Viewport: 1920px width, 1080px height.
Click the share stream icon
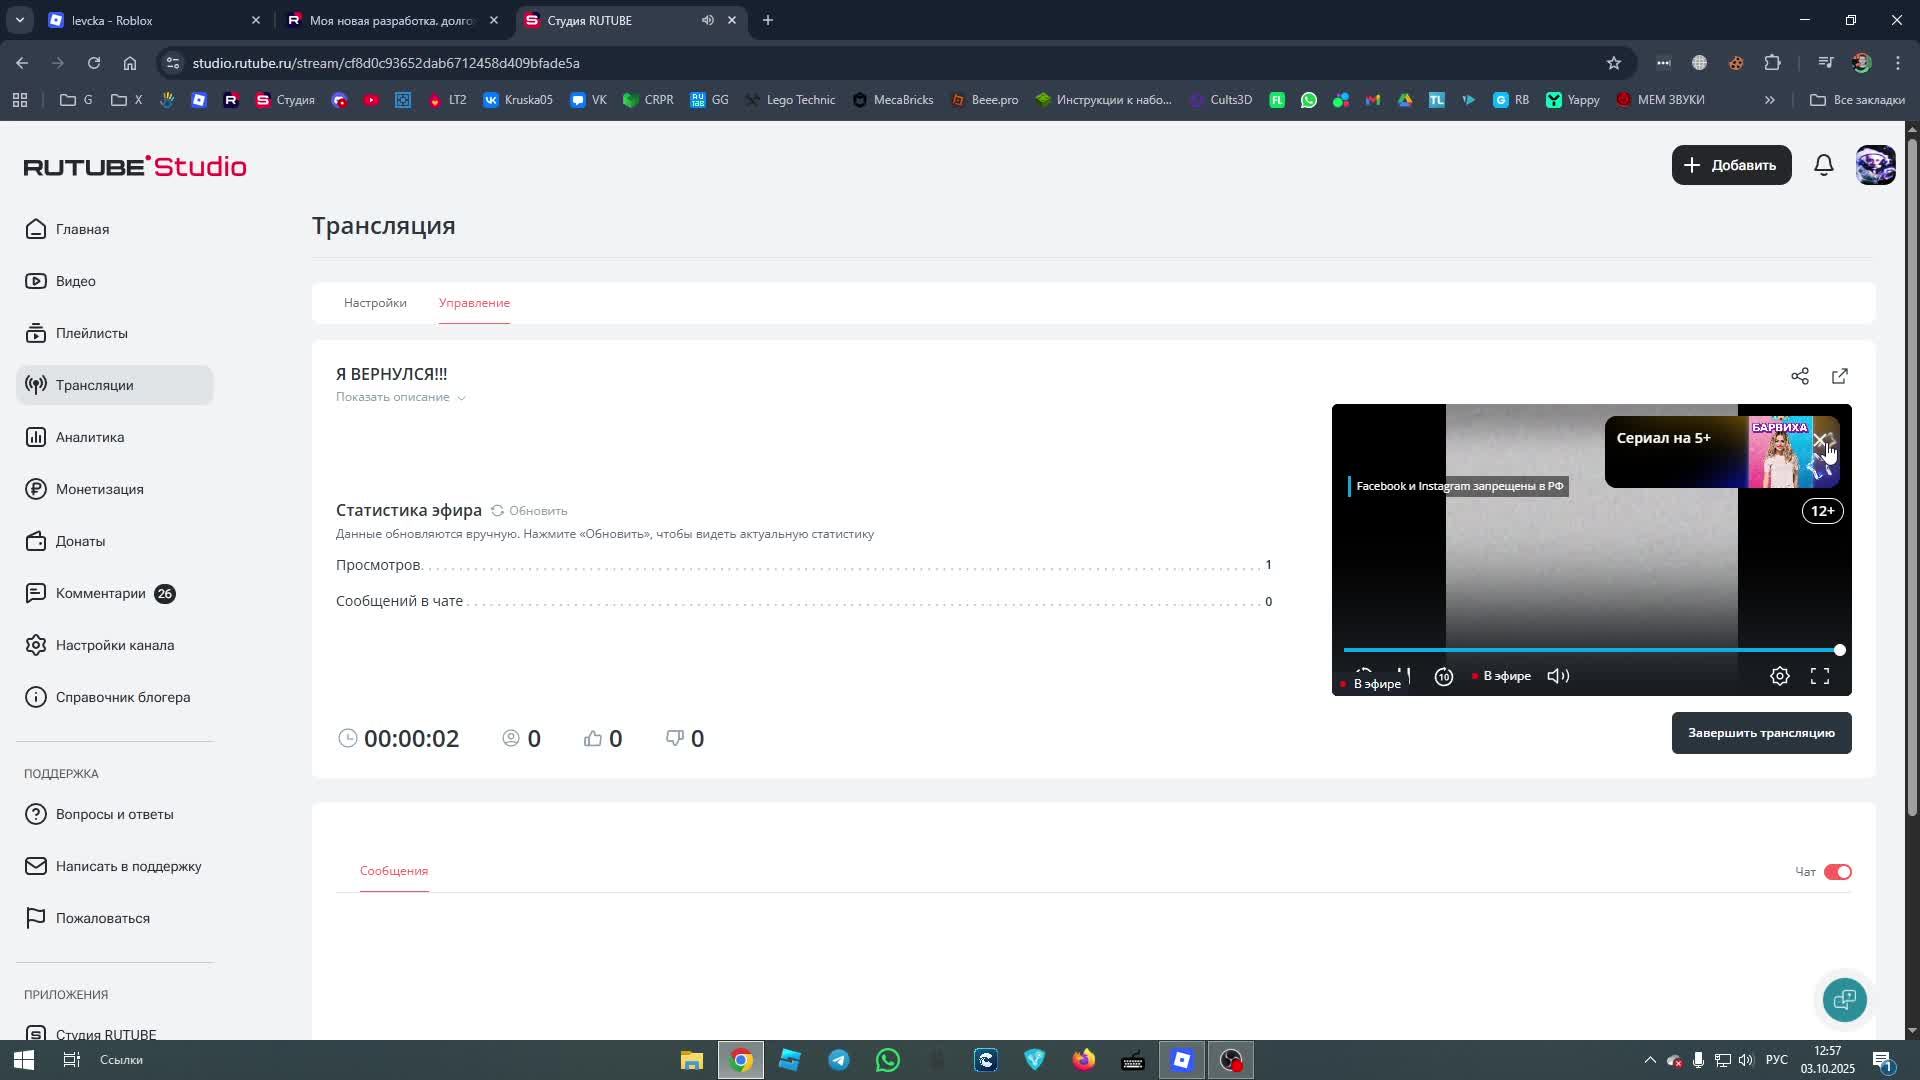tap(1800, 376)
